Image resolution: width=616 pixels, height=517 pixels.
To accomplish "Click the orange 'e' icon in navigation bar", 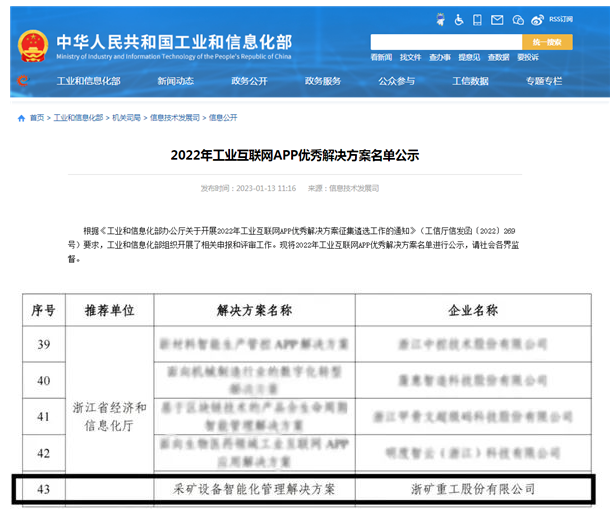I will pos(23,81).
